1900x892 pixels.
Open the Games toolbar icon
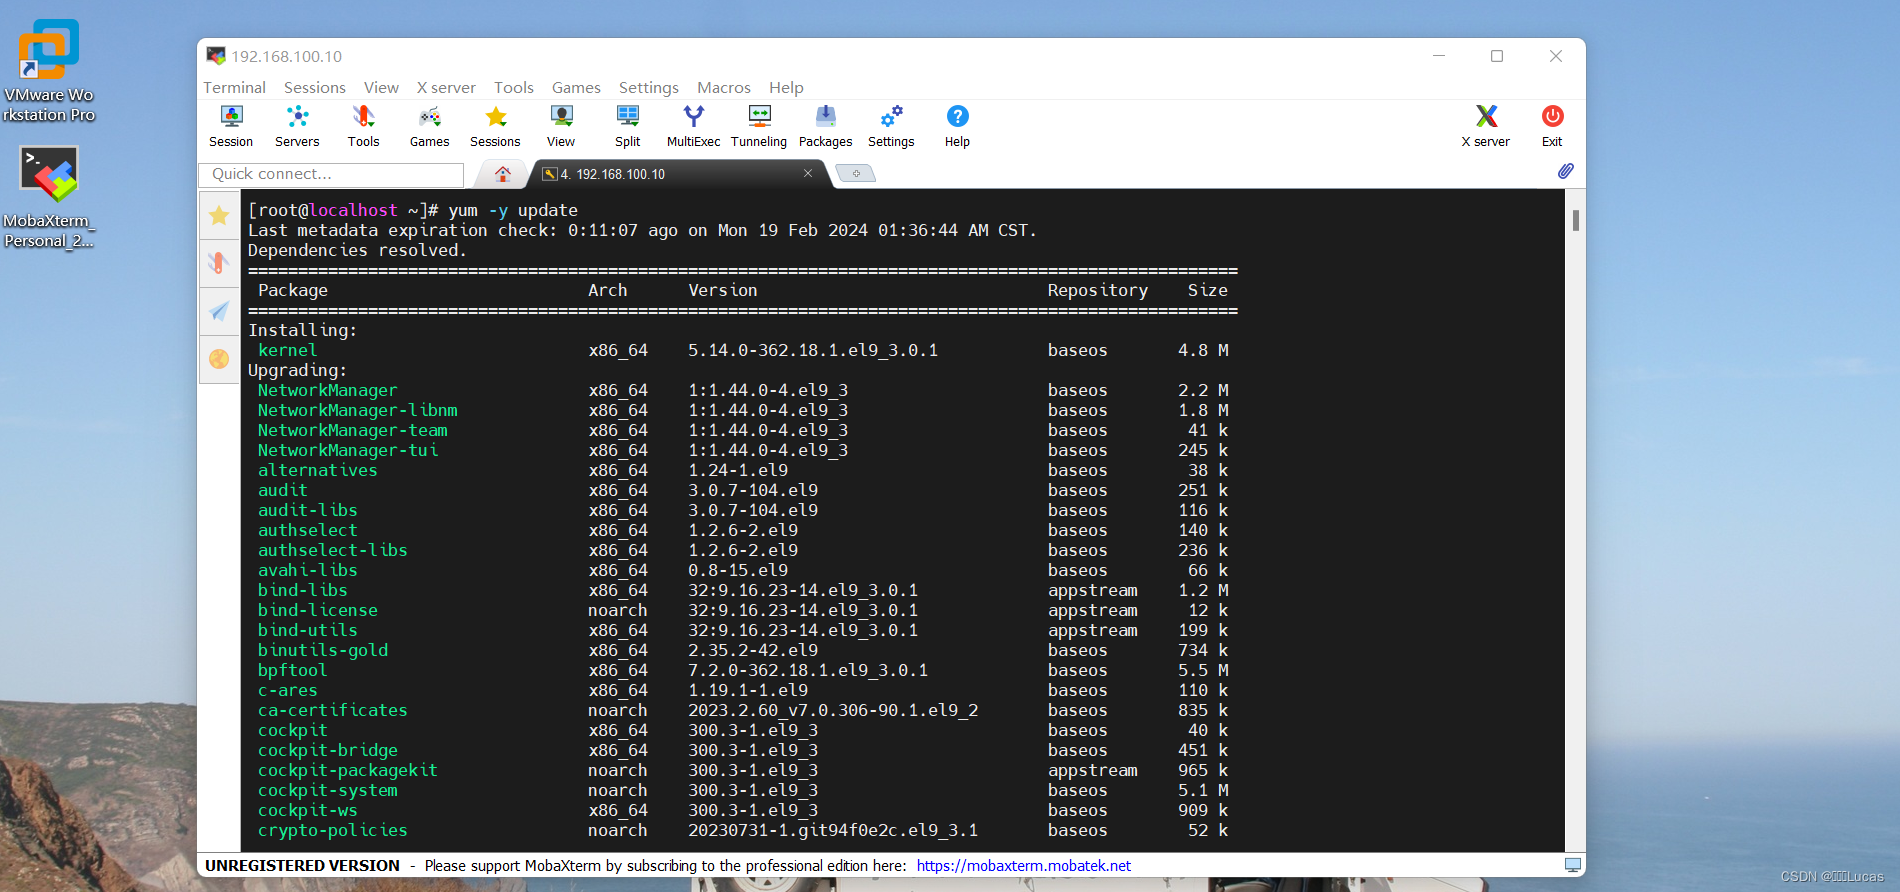click(x=429, y=127)
